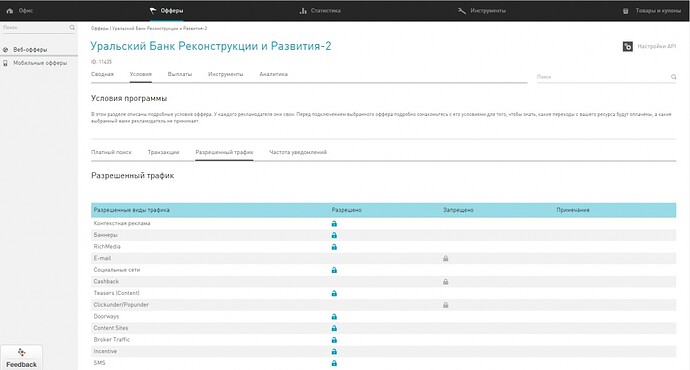This screenshot has height=370, width=690.
Task: Click the grey lock icon in E-mail row
Action: (445, 258)
